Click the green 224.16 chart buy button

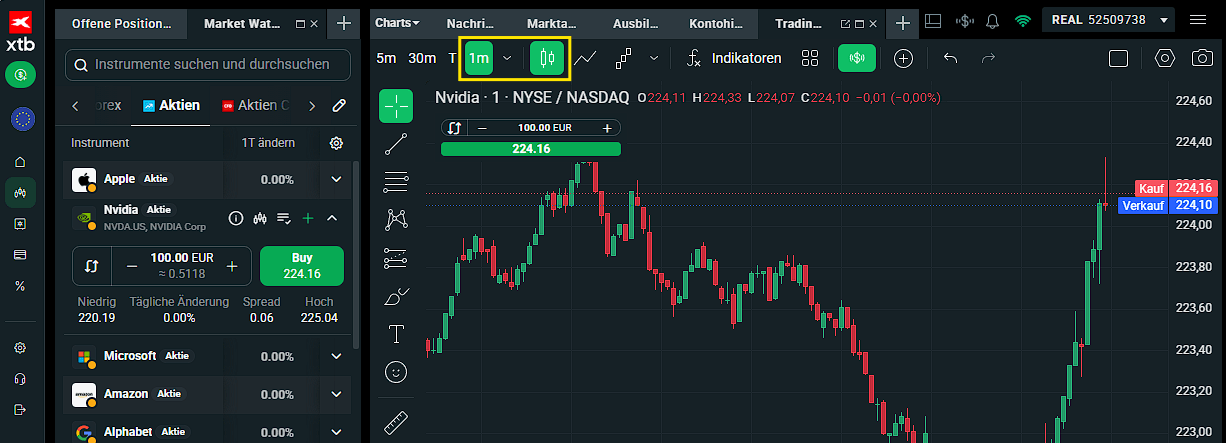point(530,149)
